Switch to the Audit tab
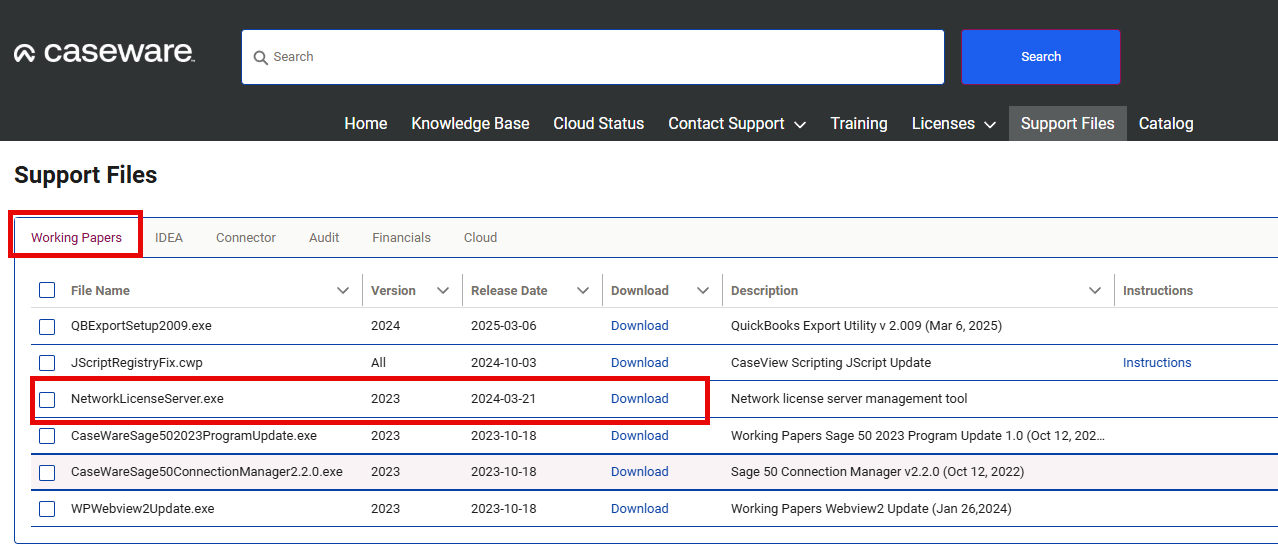 pos(324,238)
